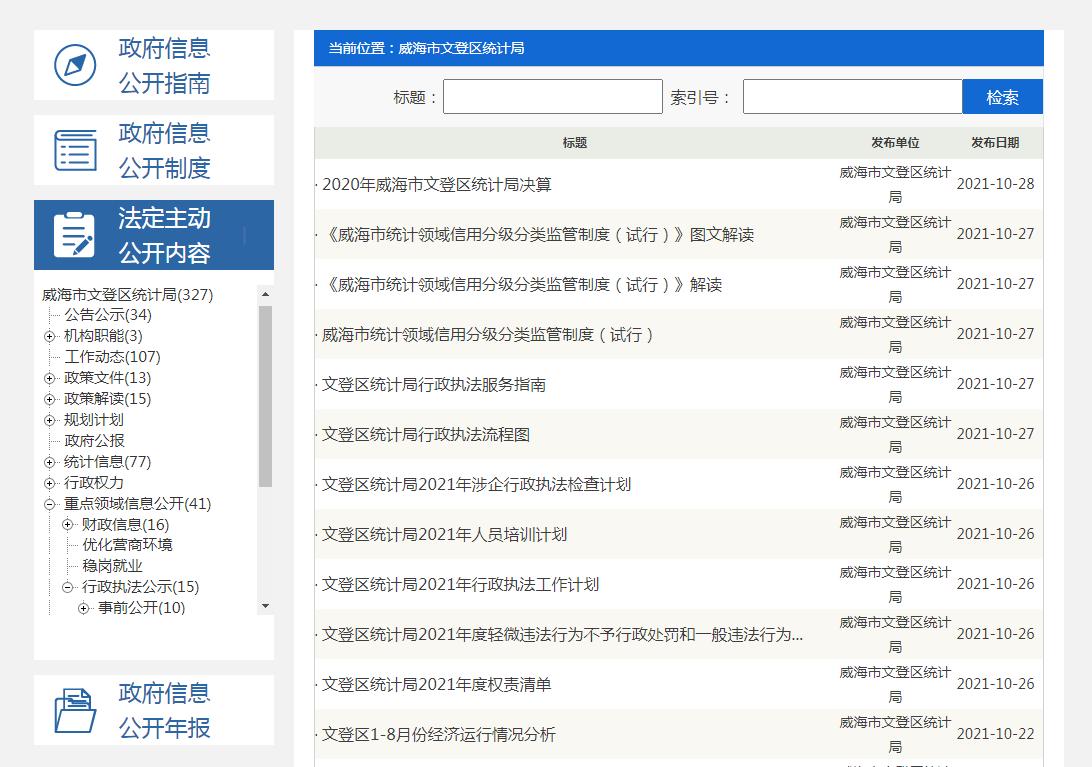The width and height of the screenshot is (1092, 767).
Task: Click the compass icon for 政府信息公开指南
Action: [x=75, y=65]
